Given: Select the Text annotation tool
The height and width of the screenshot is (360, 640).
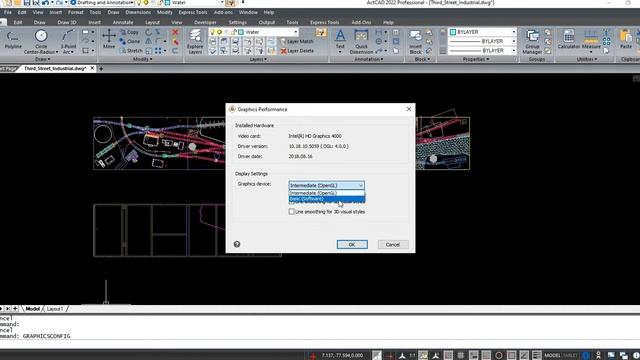Looking at the screenshot, I should (340, 41).
